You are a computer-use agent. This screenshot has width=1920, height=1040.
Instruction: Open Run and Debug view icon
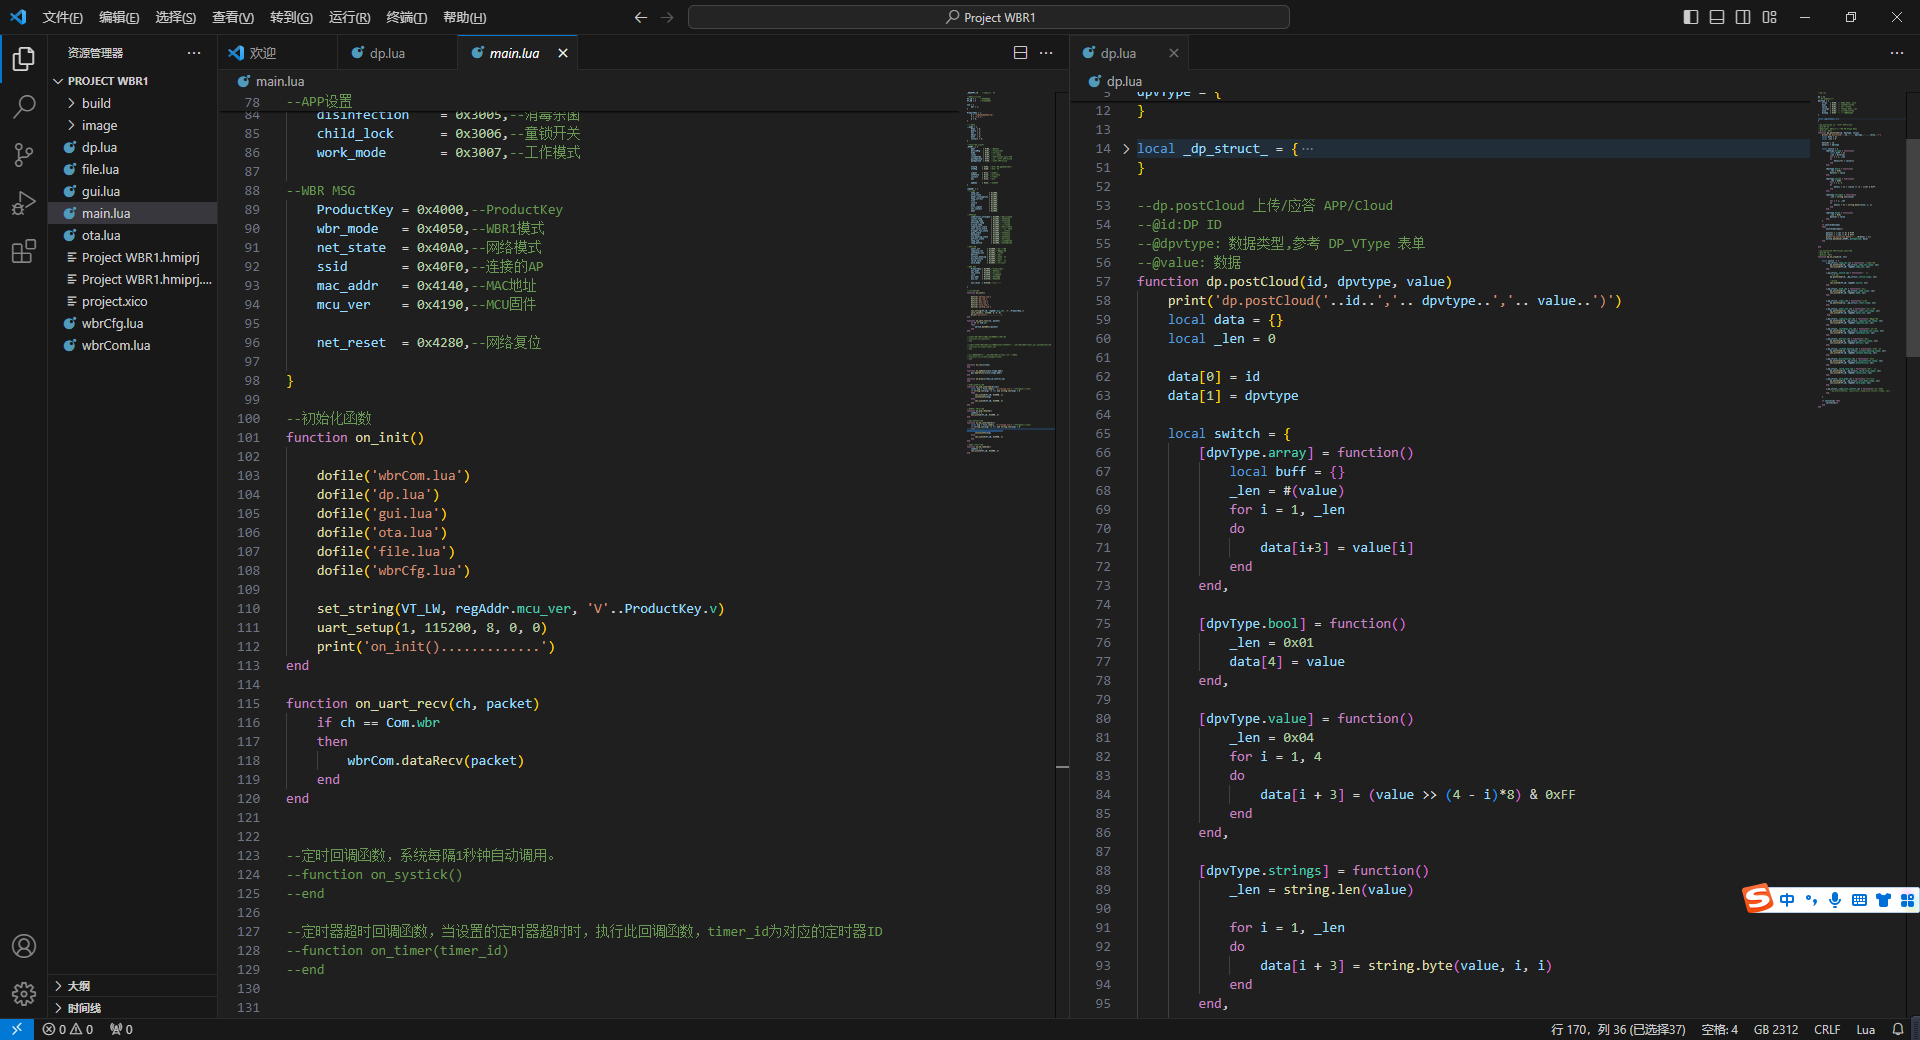(x=24, y=203)
